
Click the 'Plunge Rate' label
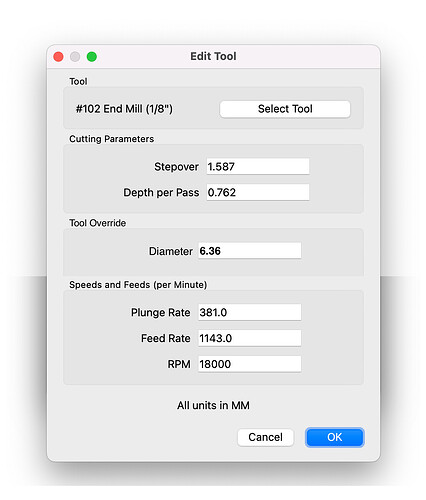[161, 313]
